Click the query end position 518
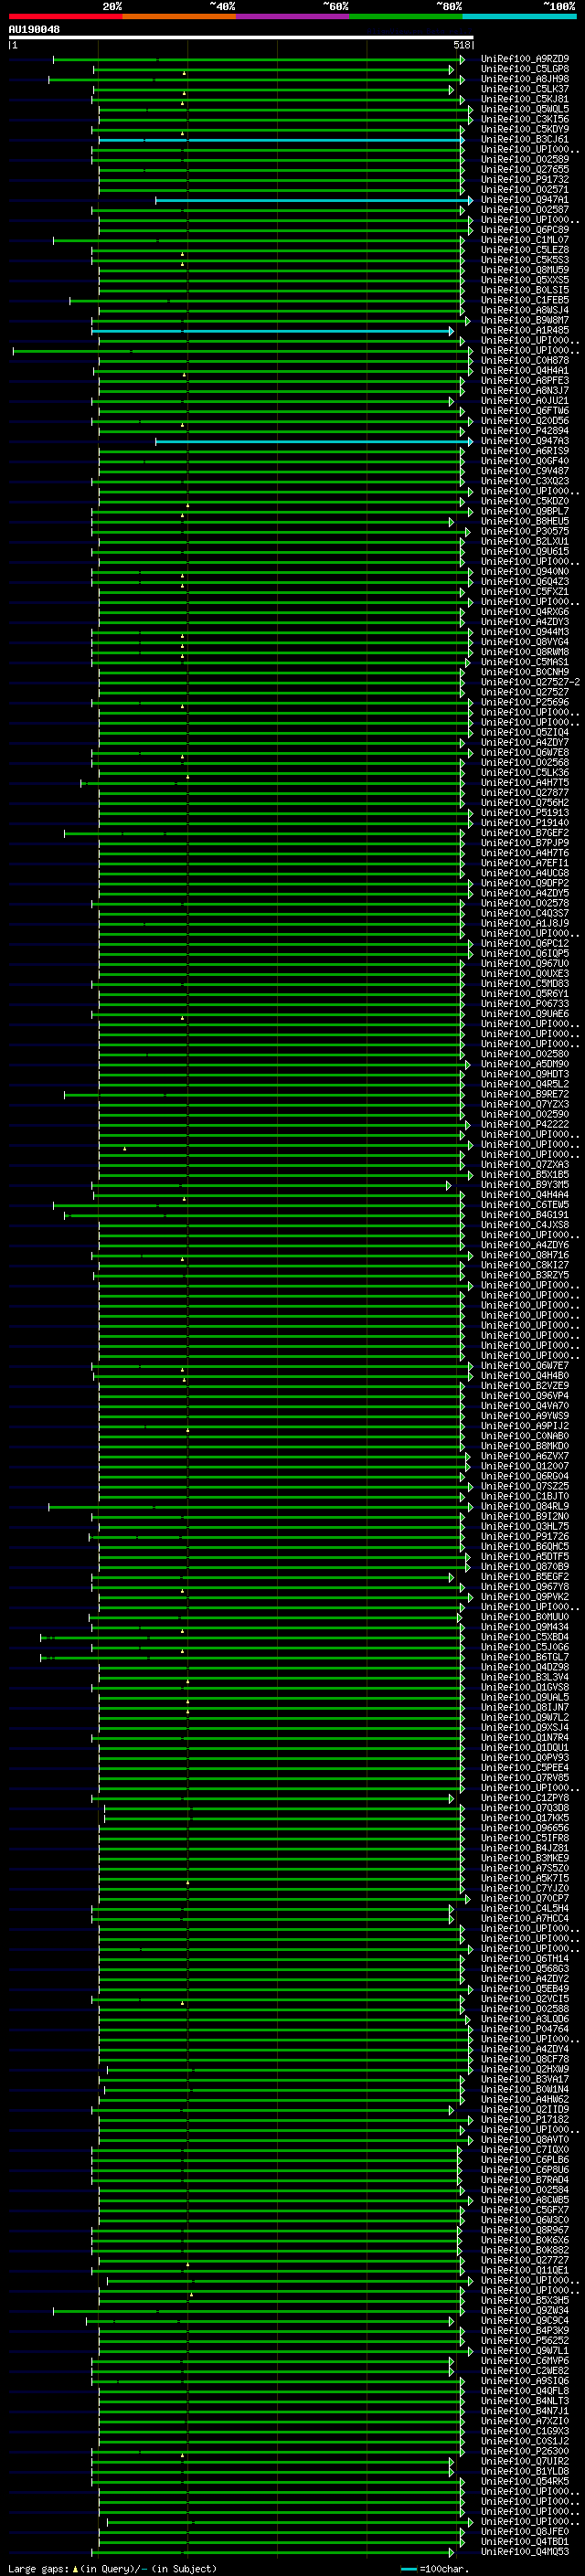 (462, 45)
